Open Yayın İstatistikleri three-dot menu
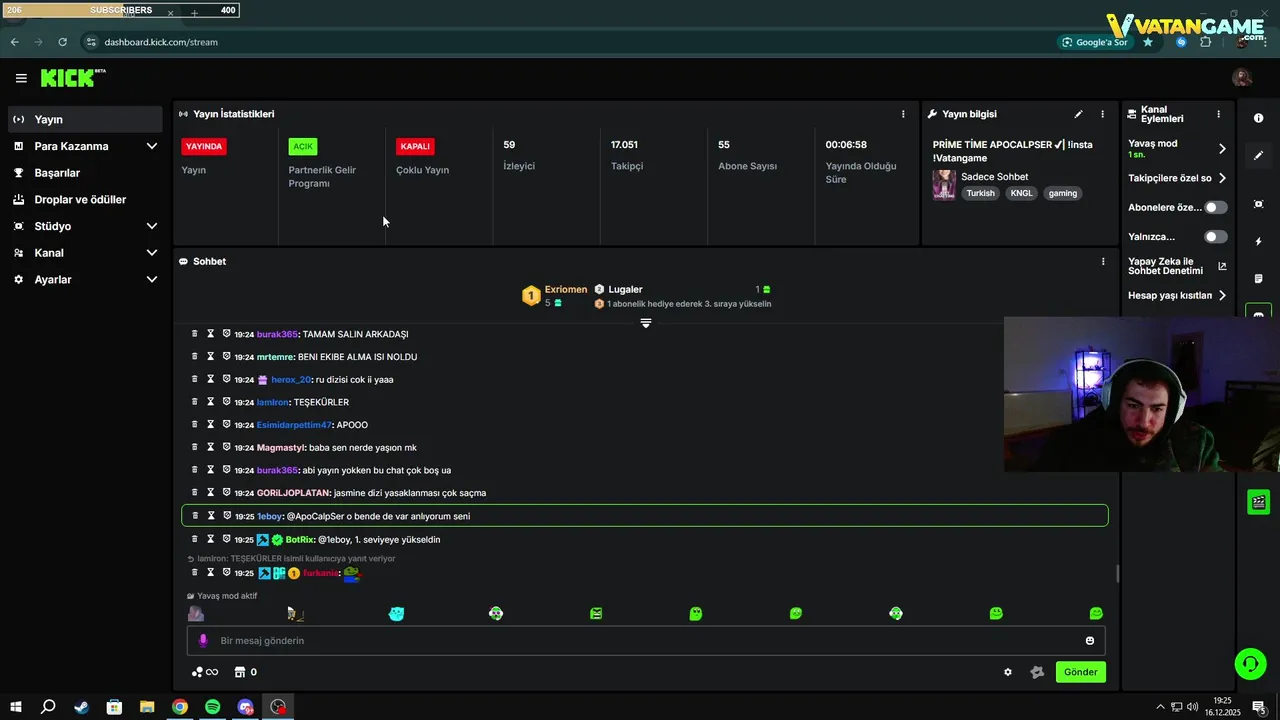Viewport: 1280px width, 720px height. tap(903, 114)
